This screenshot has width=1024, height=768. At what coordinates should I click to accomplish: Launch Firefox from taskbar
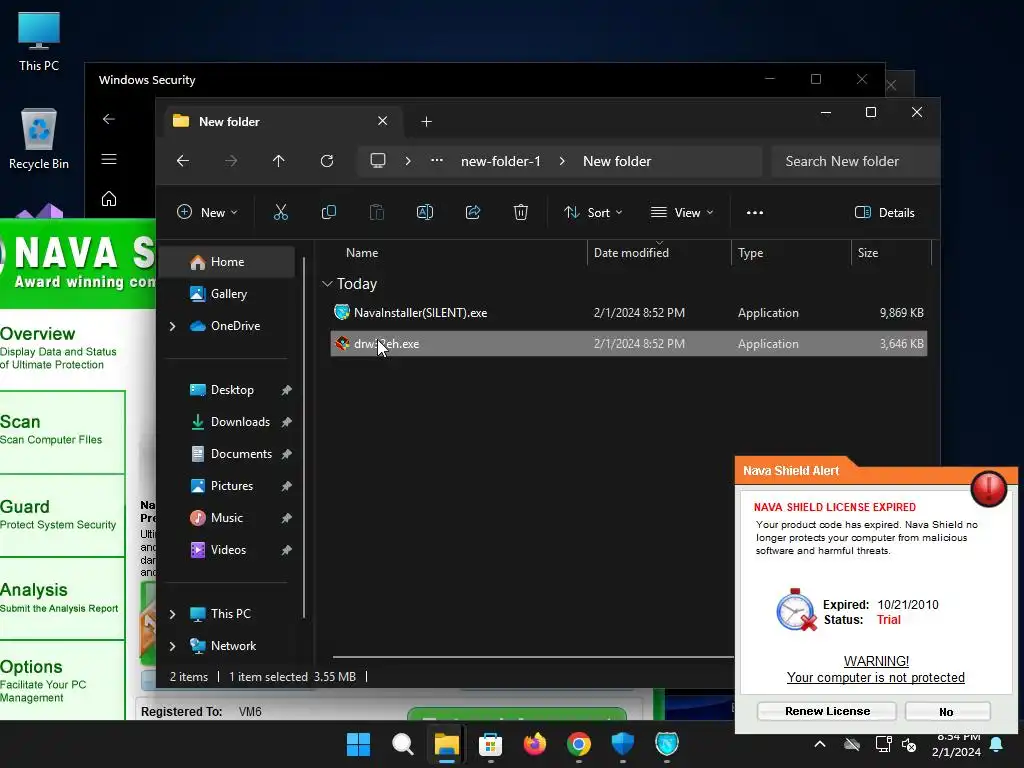pos(535,744)
